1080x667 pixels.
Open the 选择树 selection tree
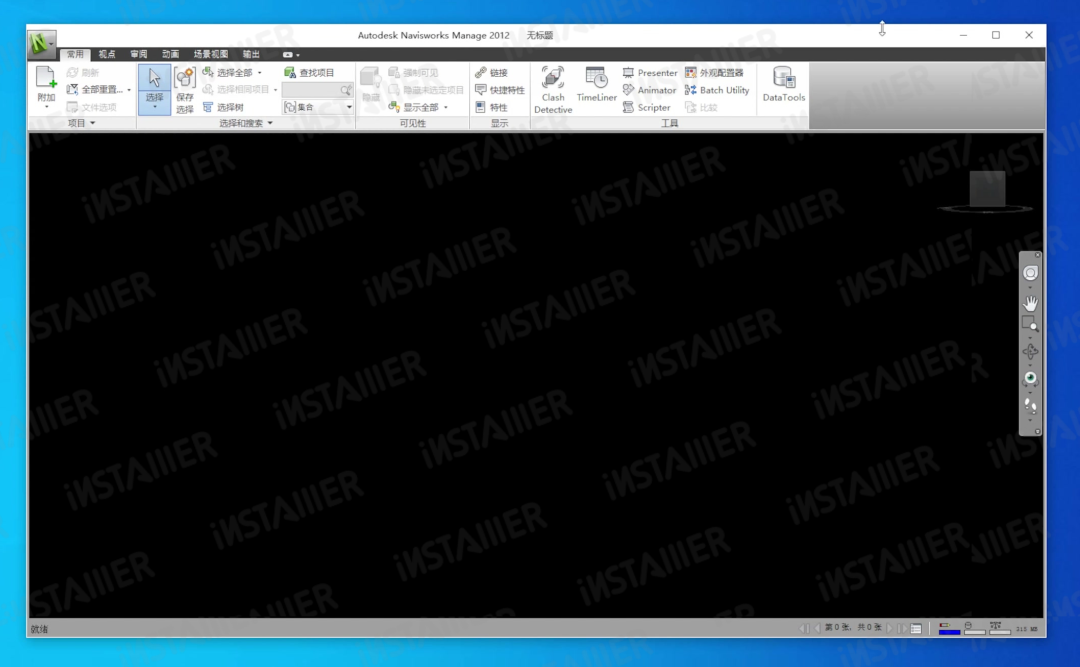click(224, 107)
